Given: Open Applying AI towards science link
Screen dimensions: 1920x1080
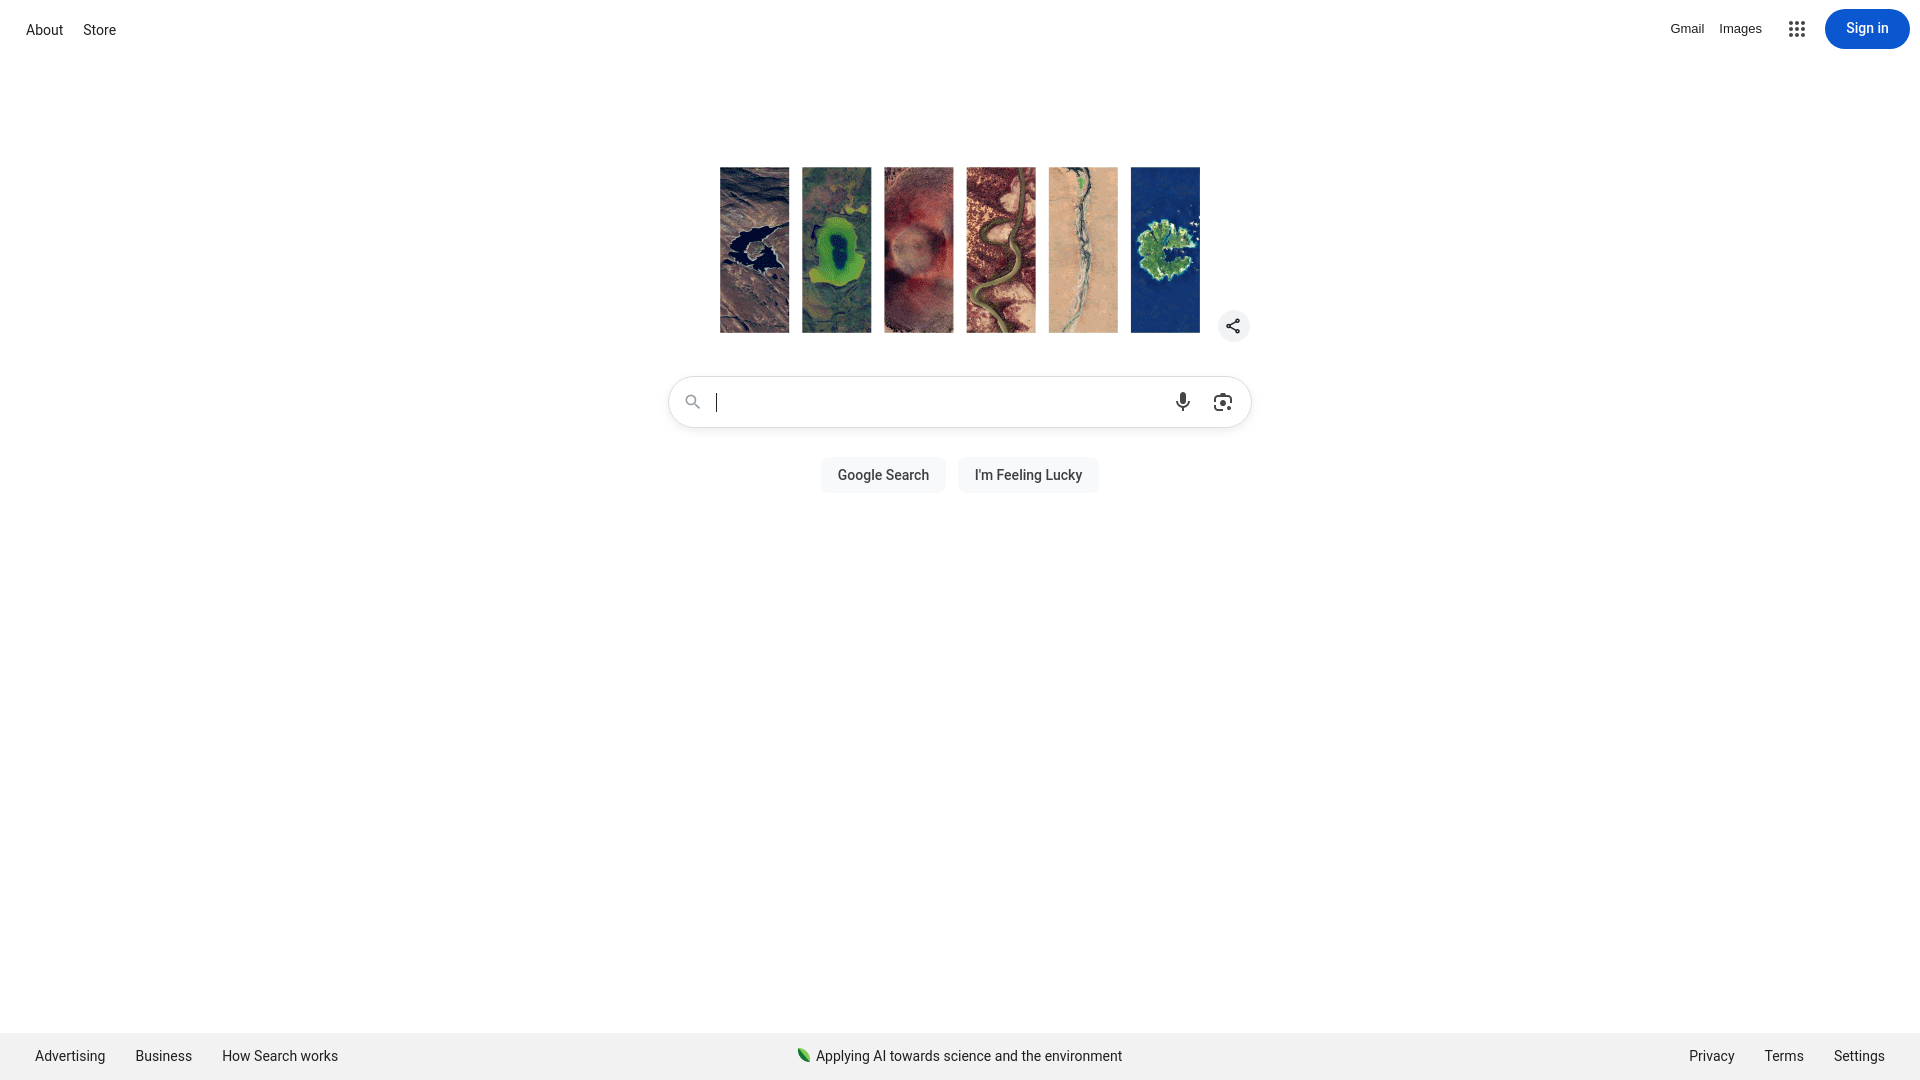Looking at the screenshot, I should pyautogui.click(x=968, y=1056).
